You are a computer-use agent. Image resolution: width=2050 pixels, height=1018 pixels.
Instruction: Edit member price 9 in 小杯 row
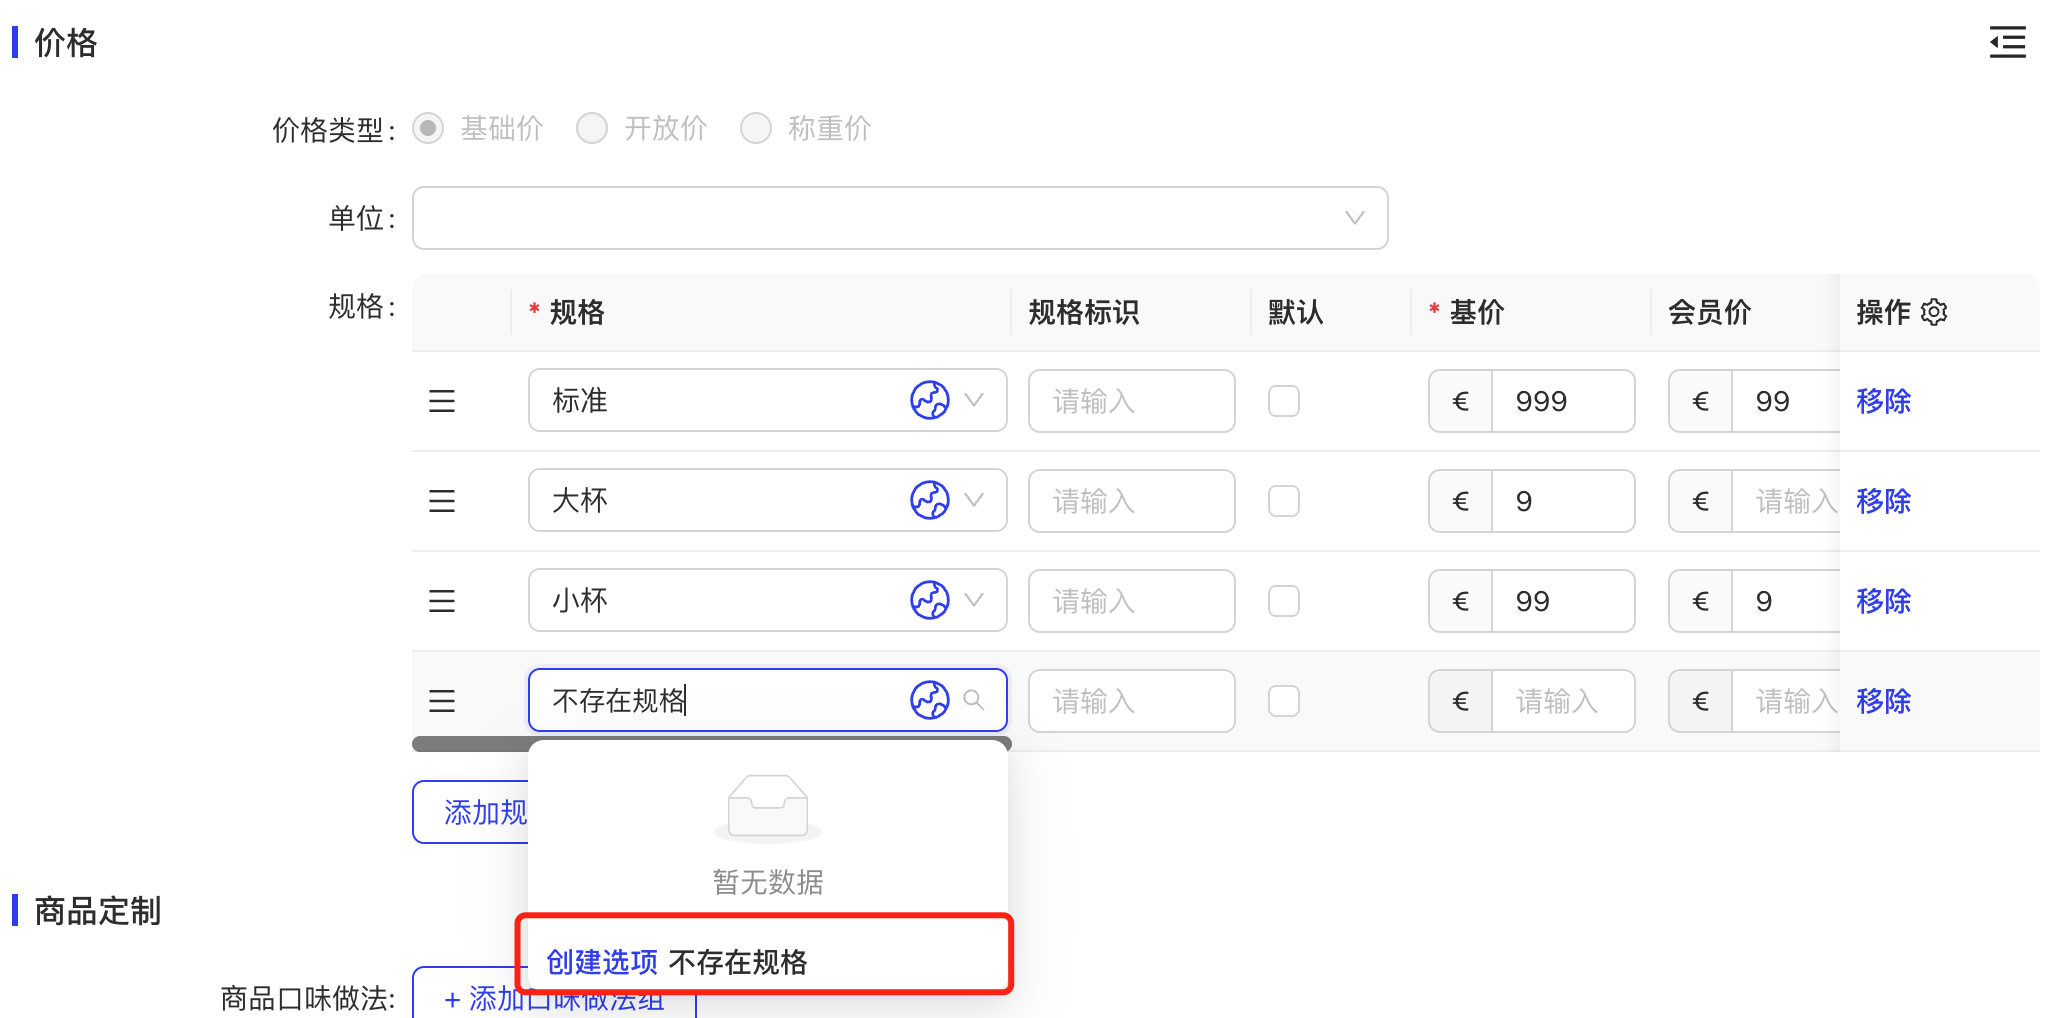pos(1786,601)
